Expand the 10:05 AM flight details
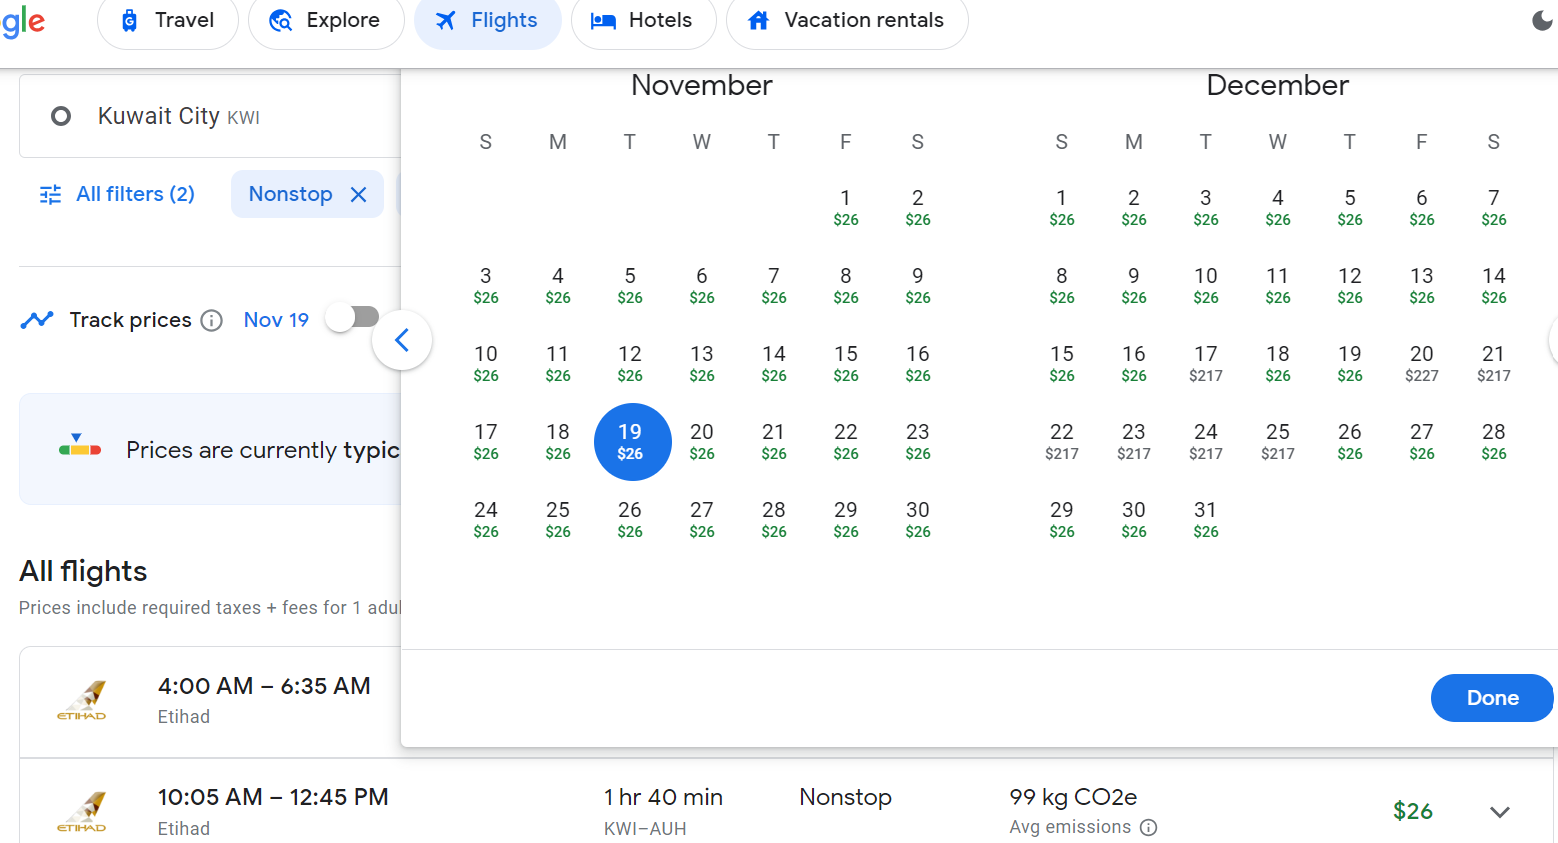 pos(1499,811)
